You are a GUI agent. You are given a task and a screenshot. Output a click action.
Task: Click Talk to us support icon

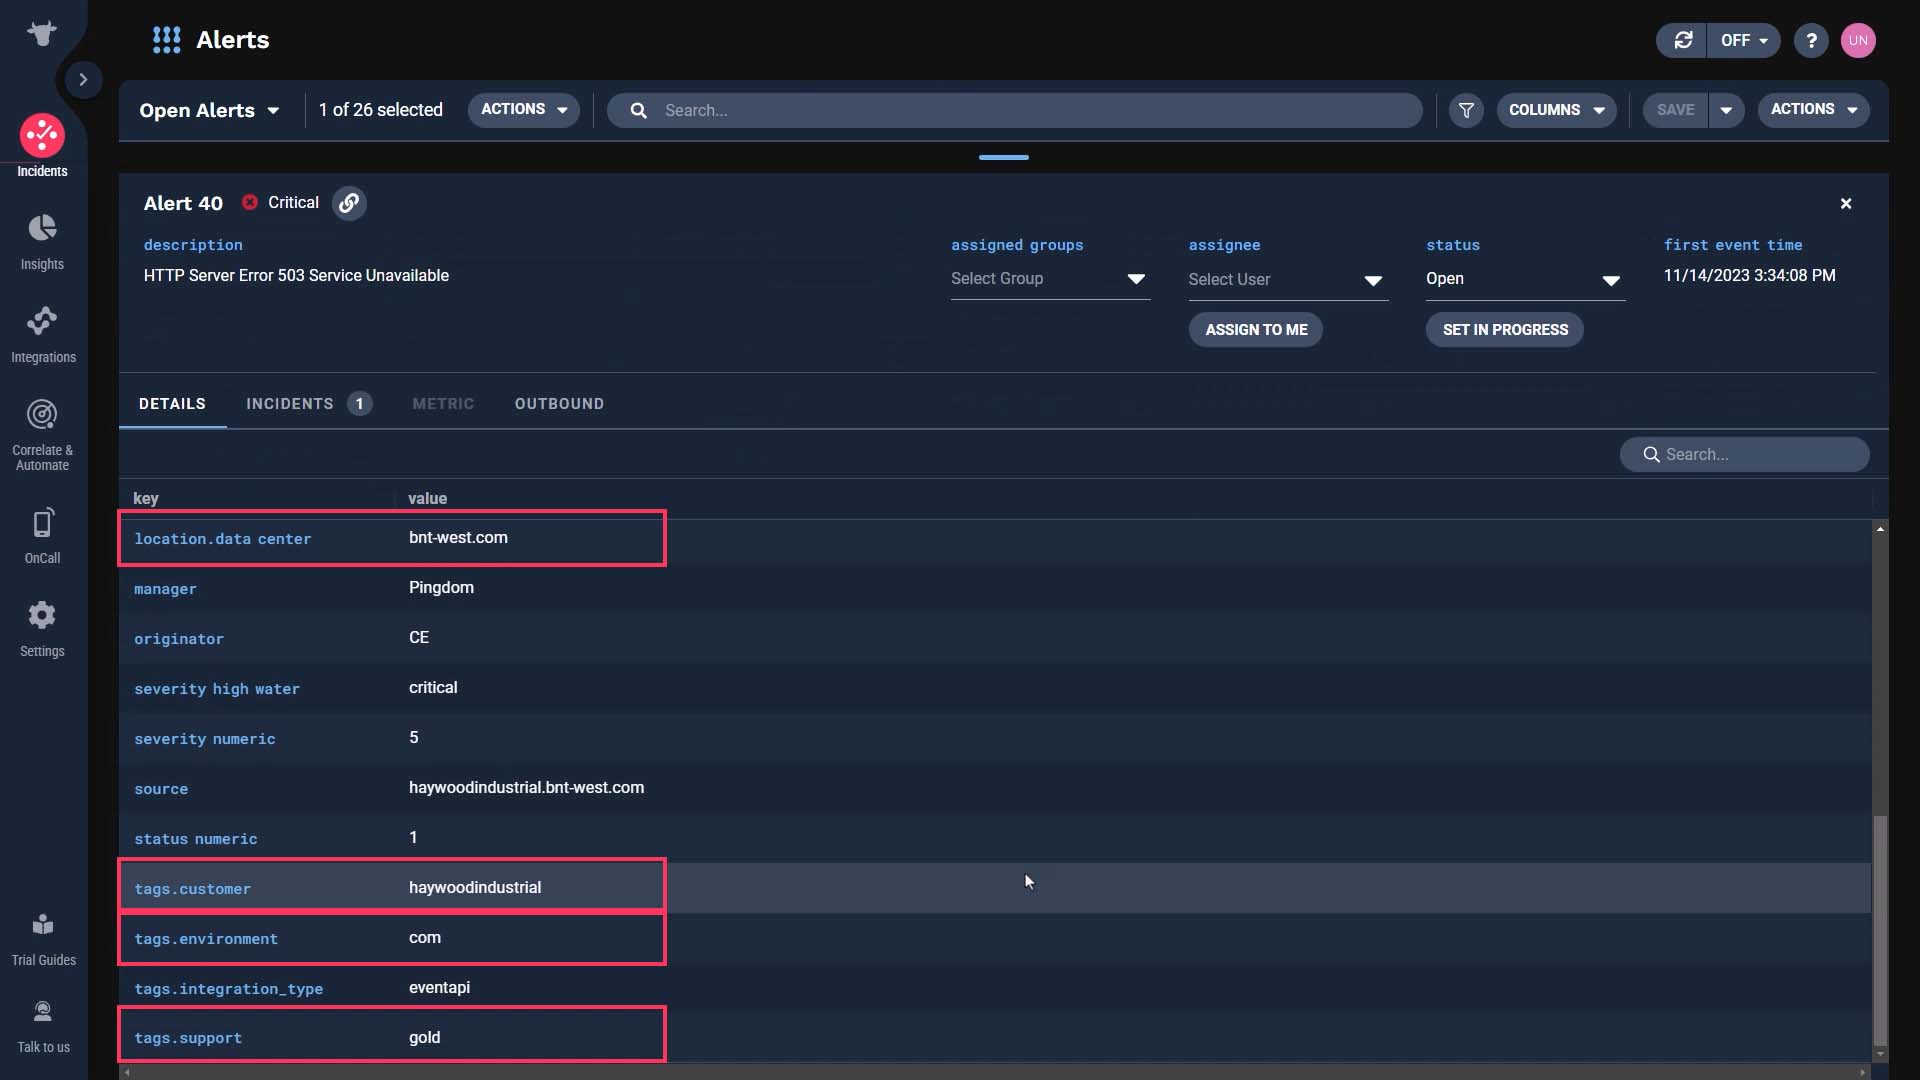pyautogui.click(x=43, y=1027)
